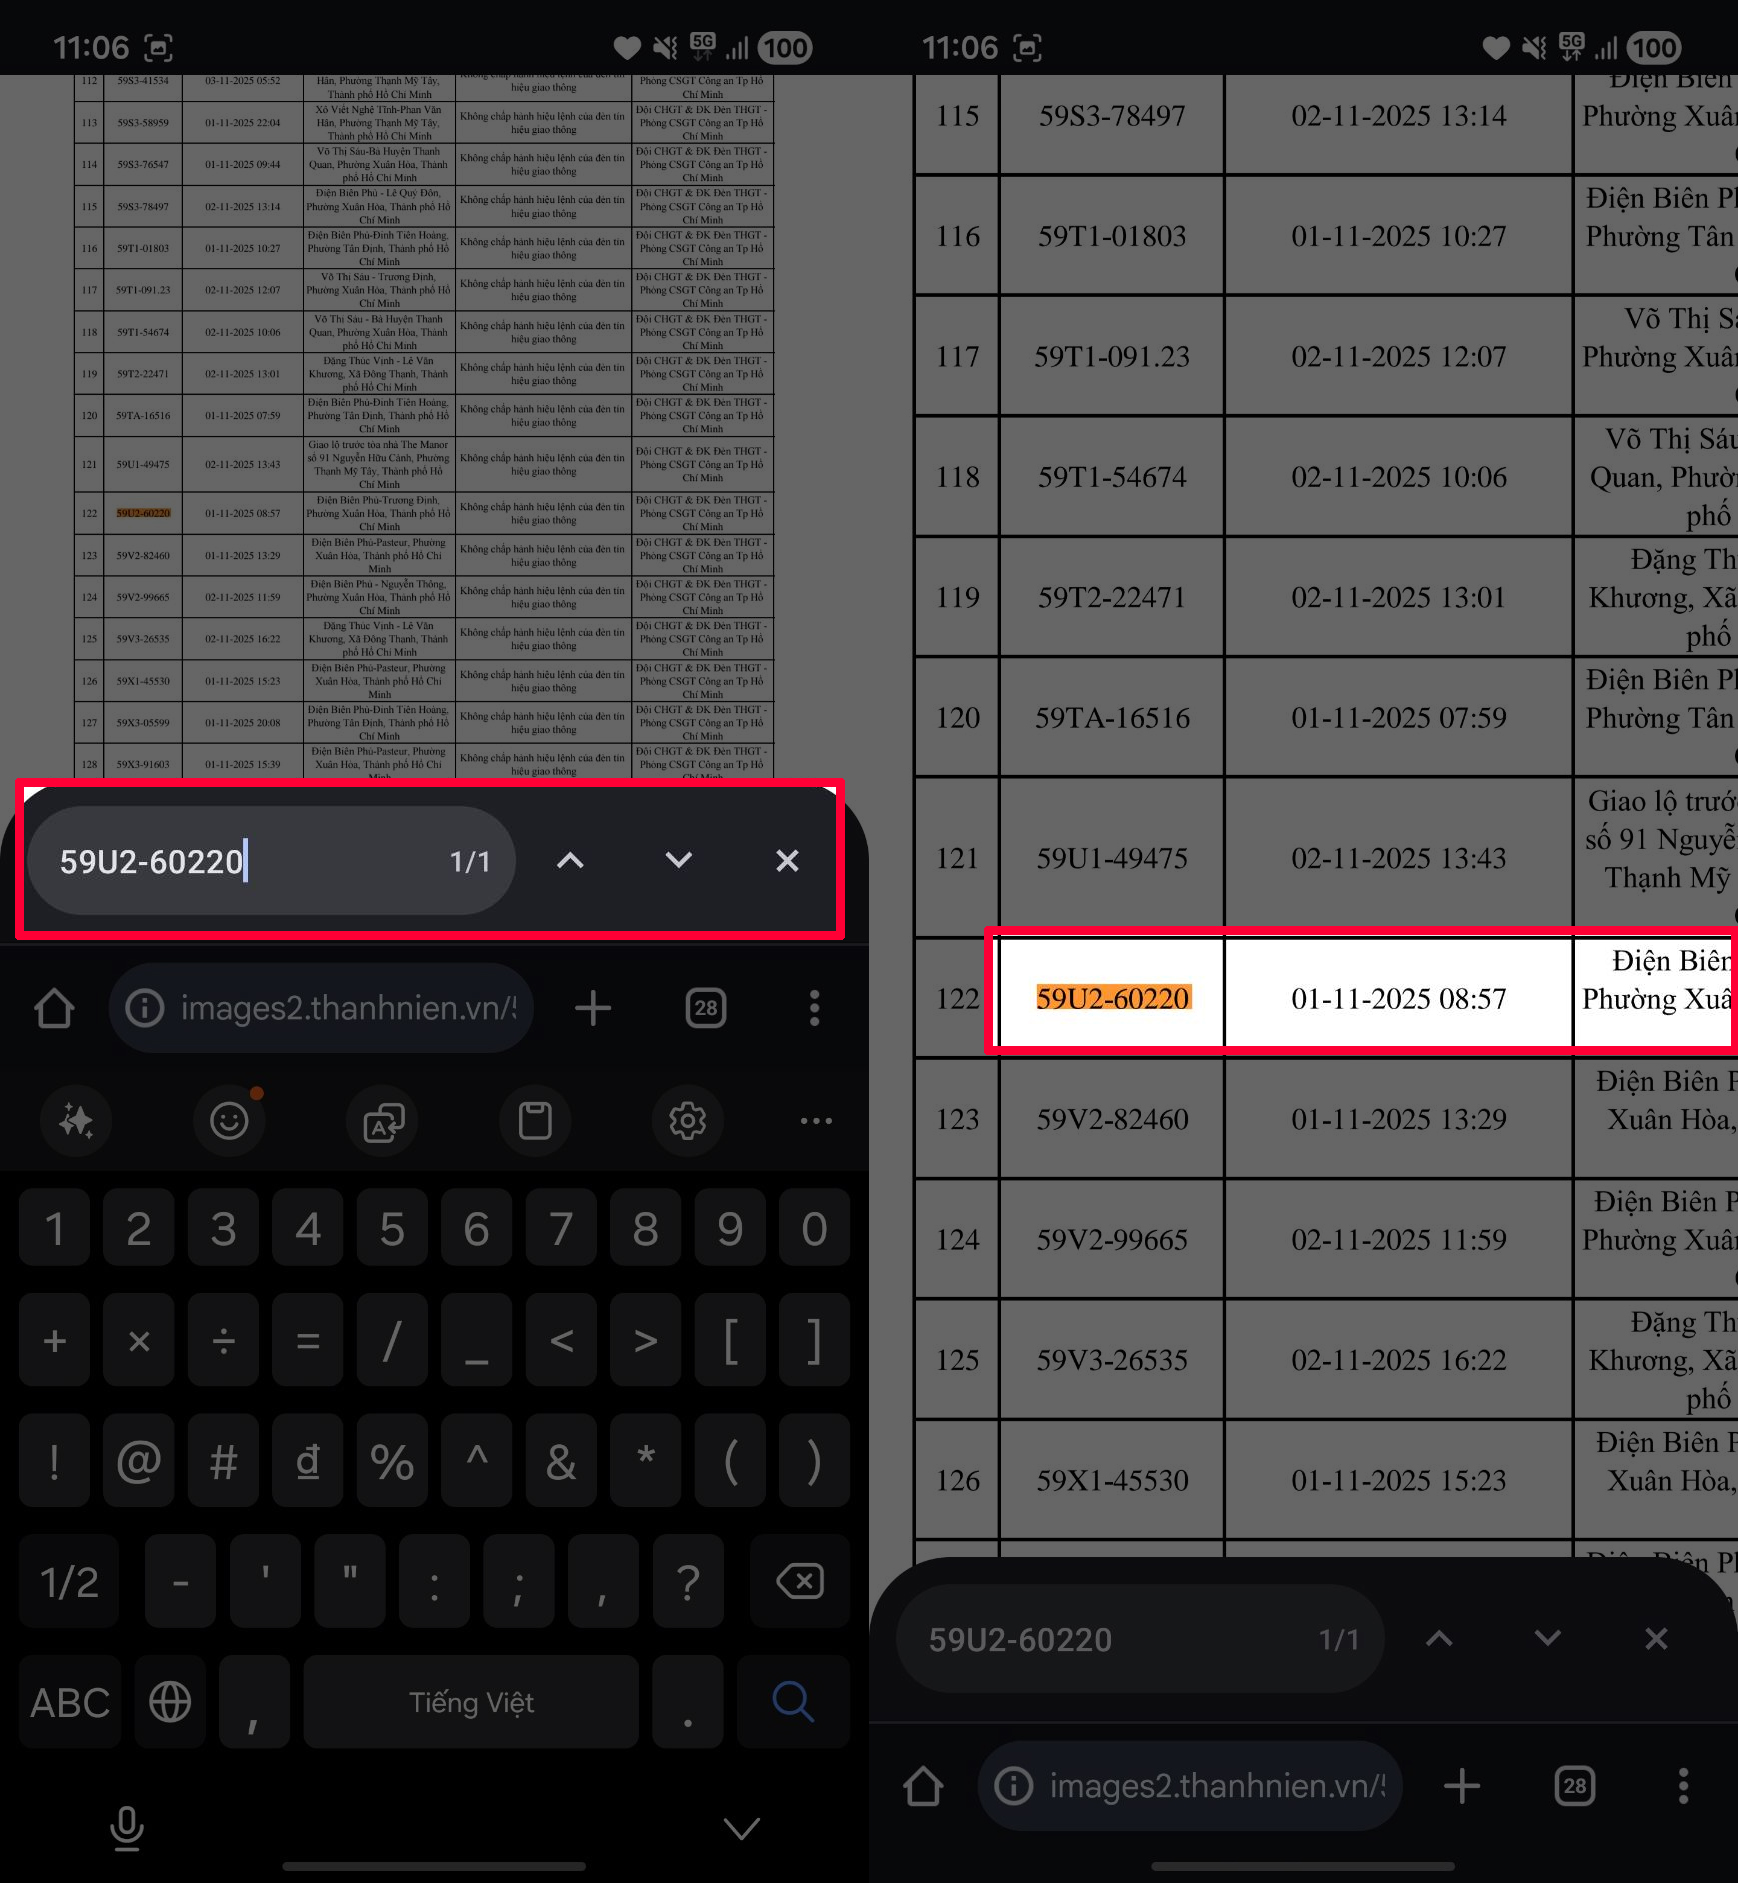Open the tab switcher showing 28, left screen
The width and height of the screenshot is (1738, 1883).
tap(706, 1008)
